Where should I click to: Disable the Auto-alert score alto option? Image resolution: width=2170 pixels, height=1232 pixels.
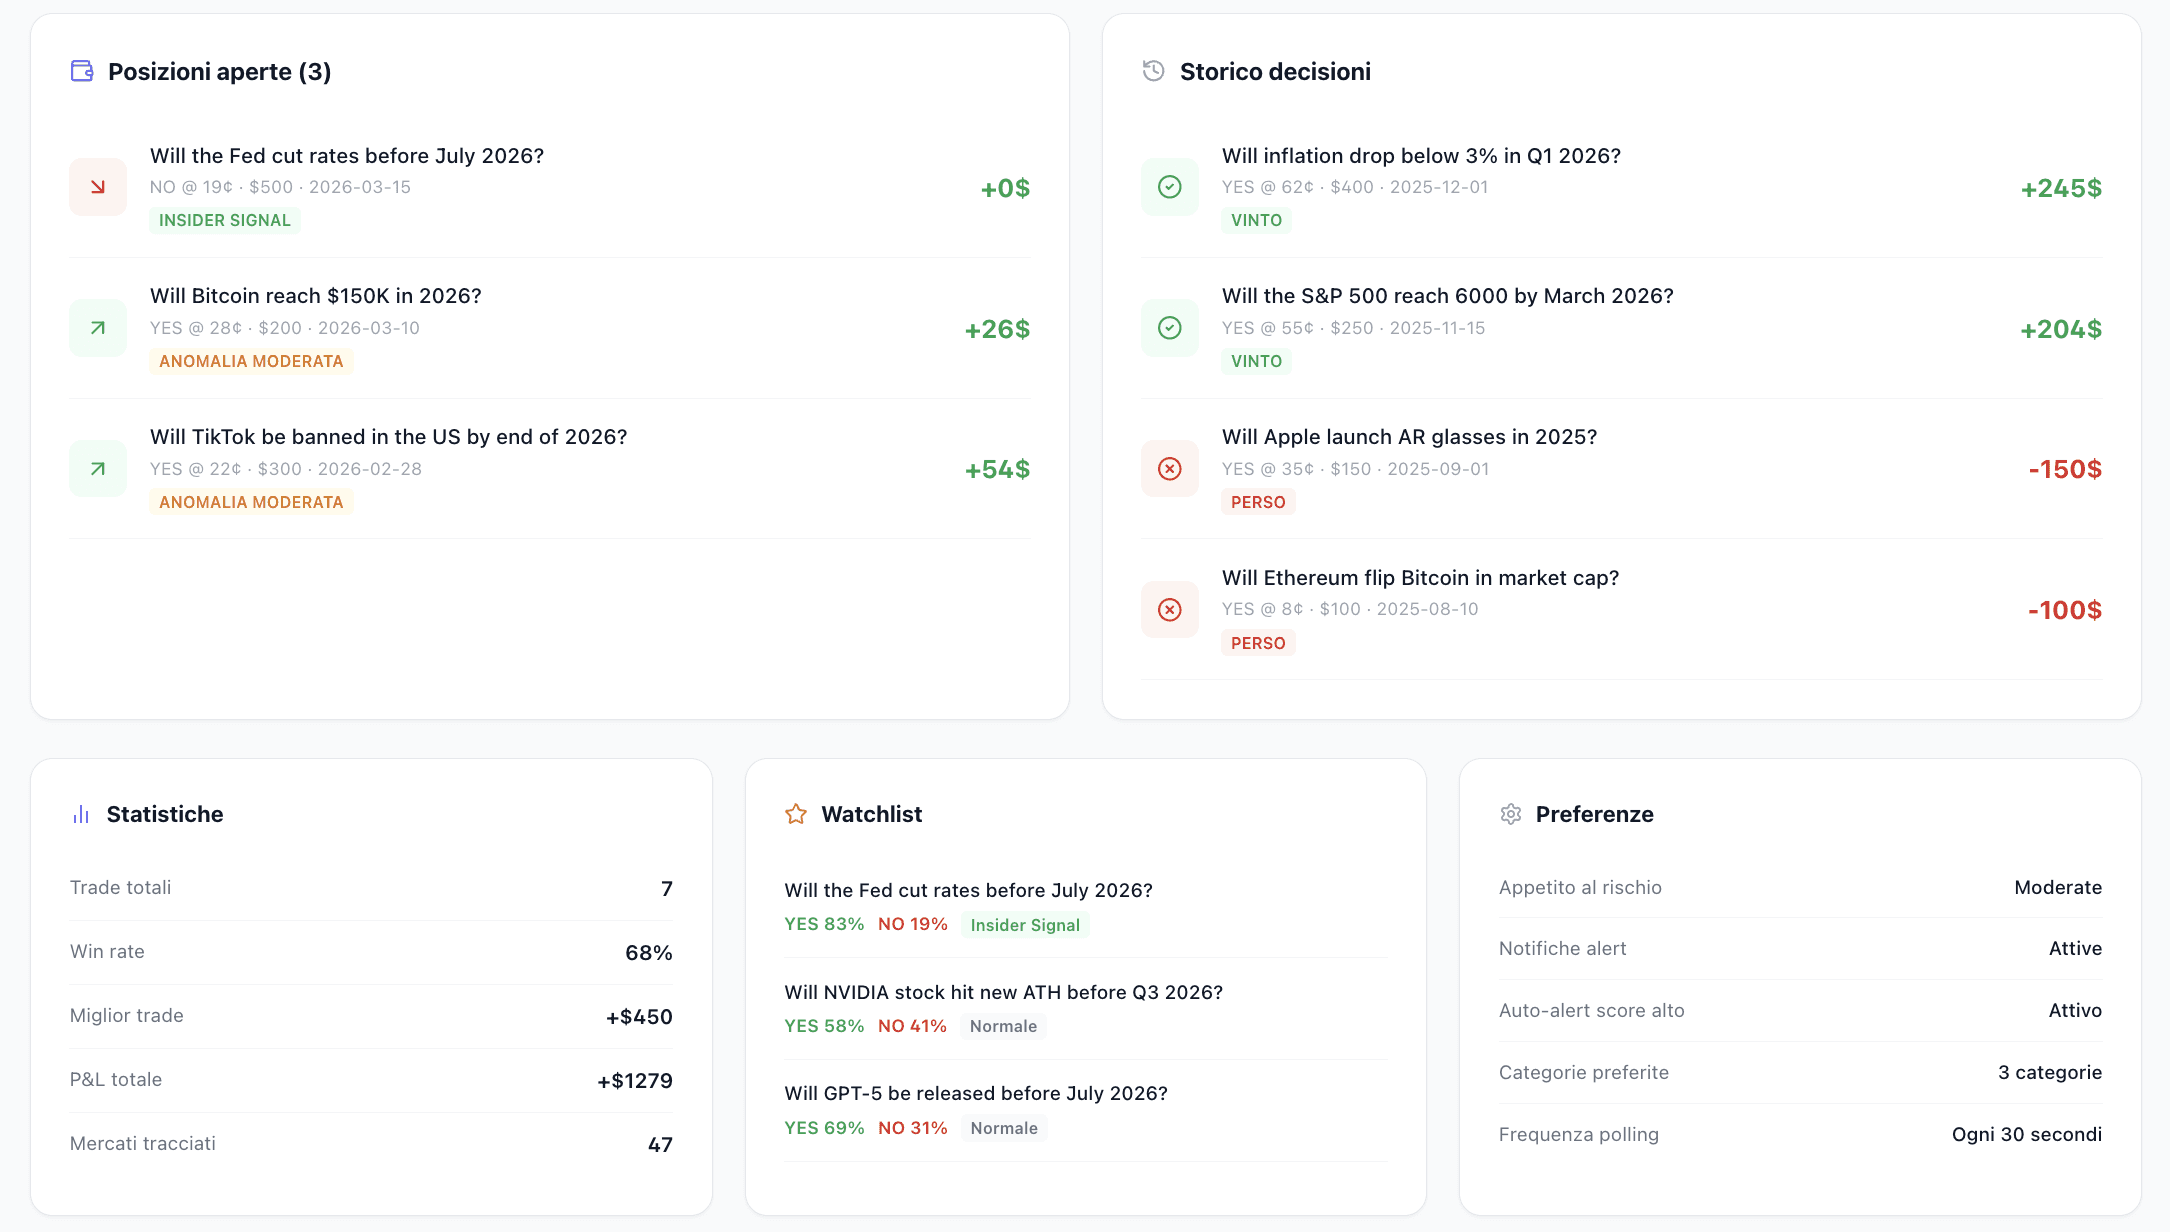pos(2074,1010)
